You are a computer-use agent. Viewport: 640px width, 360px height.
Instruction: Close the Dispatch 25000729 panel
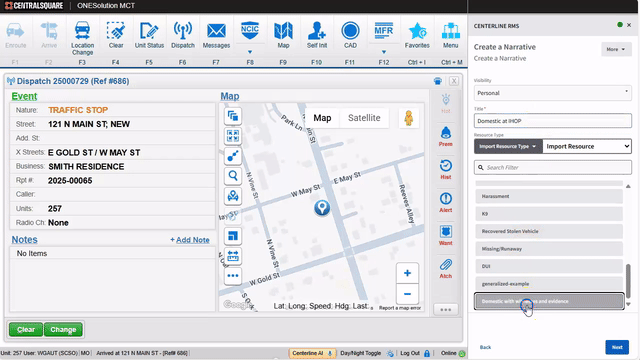[x=453, y=81]
